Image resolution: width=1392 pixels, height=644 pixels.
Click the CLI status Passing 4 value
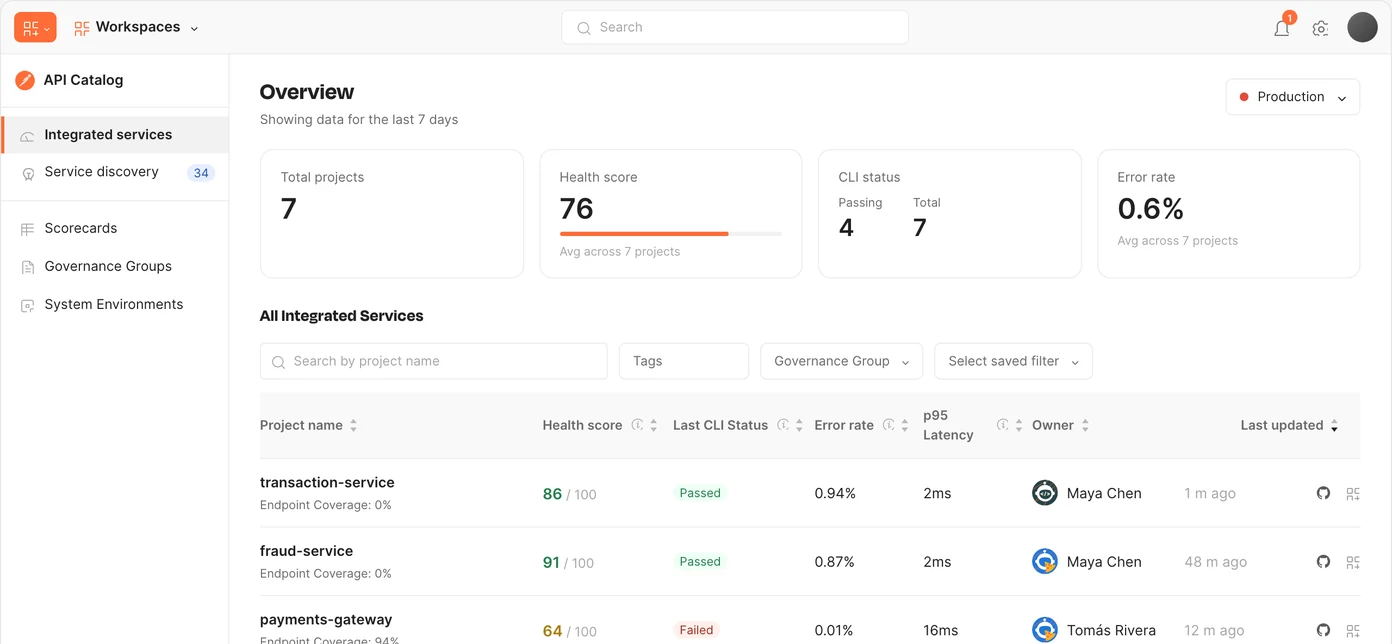click(846, 228)
